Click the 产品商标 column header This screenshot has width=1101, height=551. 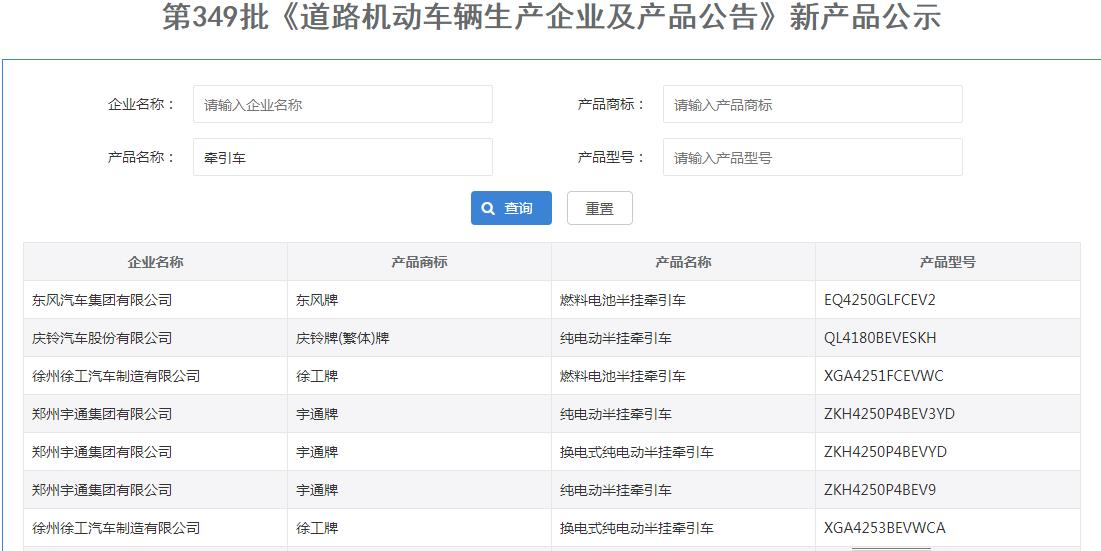coord(419,262)
